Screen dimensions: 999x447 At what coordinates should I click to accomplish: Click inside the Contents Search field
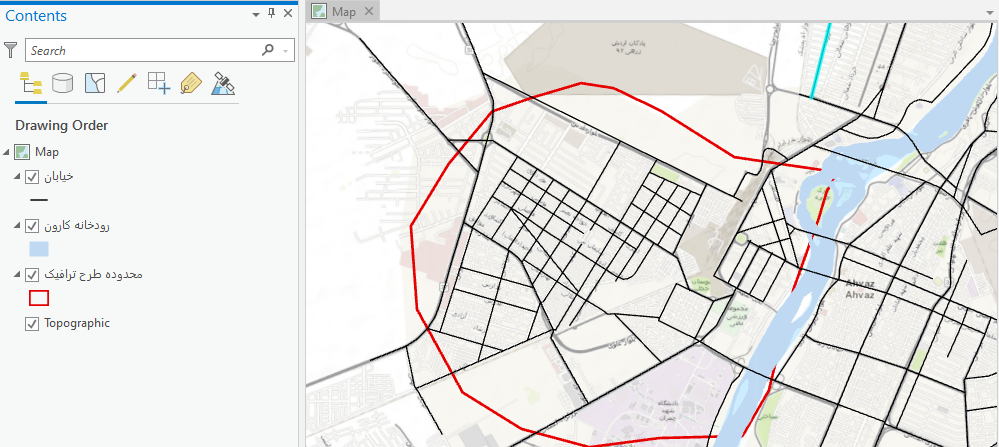(x=140, y=50)
